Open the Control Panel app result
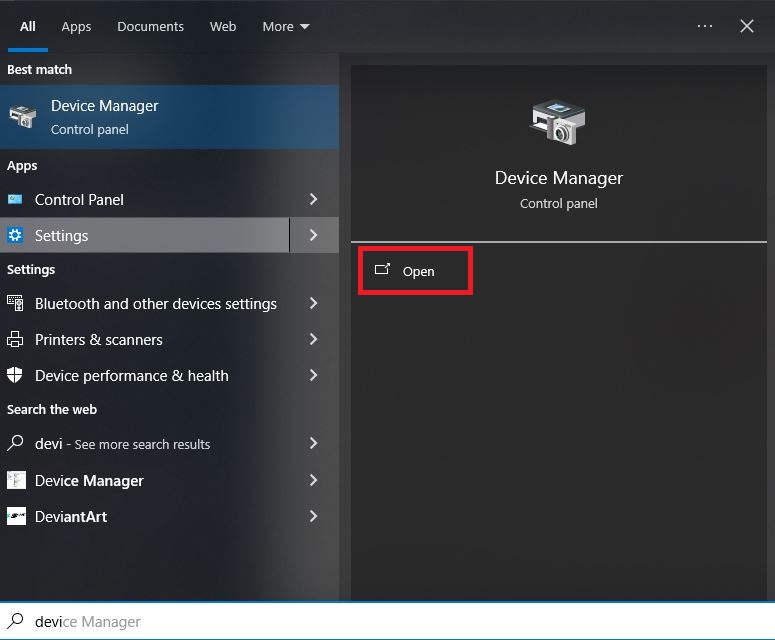This screenshot has width=775, height=640. [145, 200]
